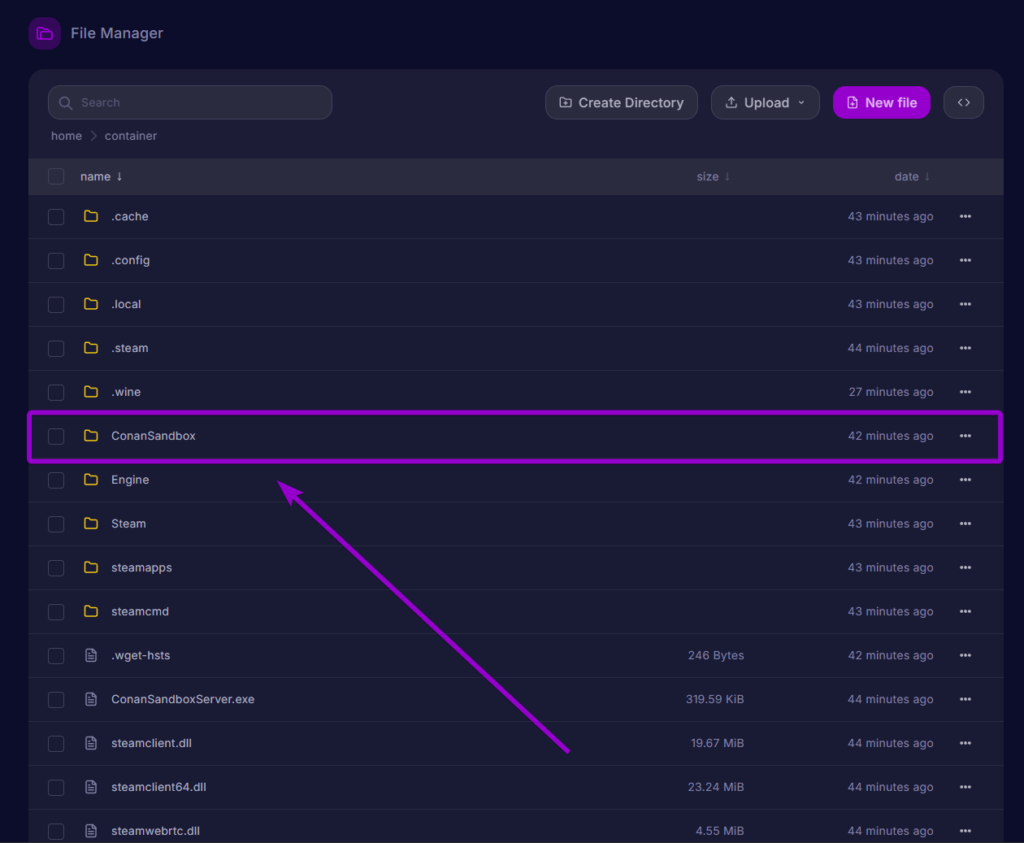The height and width of the screenshot is (843, 1024).
Task: Open options menu for steamclient.dll
Action: coord(965,743)
